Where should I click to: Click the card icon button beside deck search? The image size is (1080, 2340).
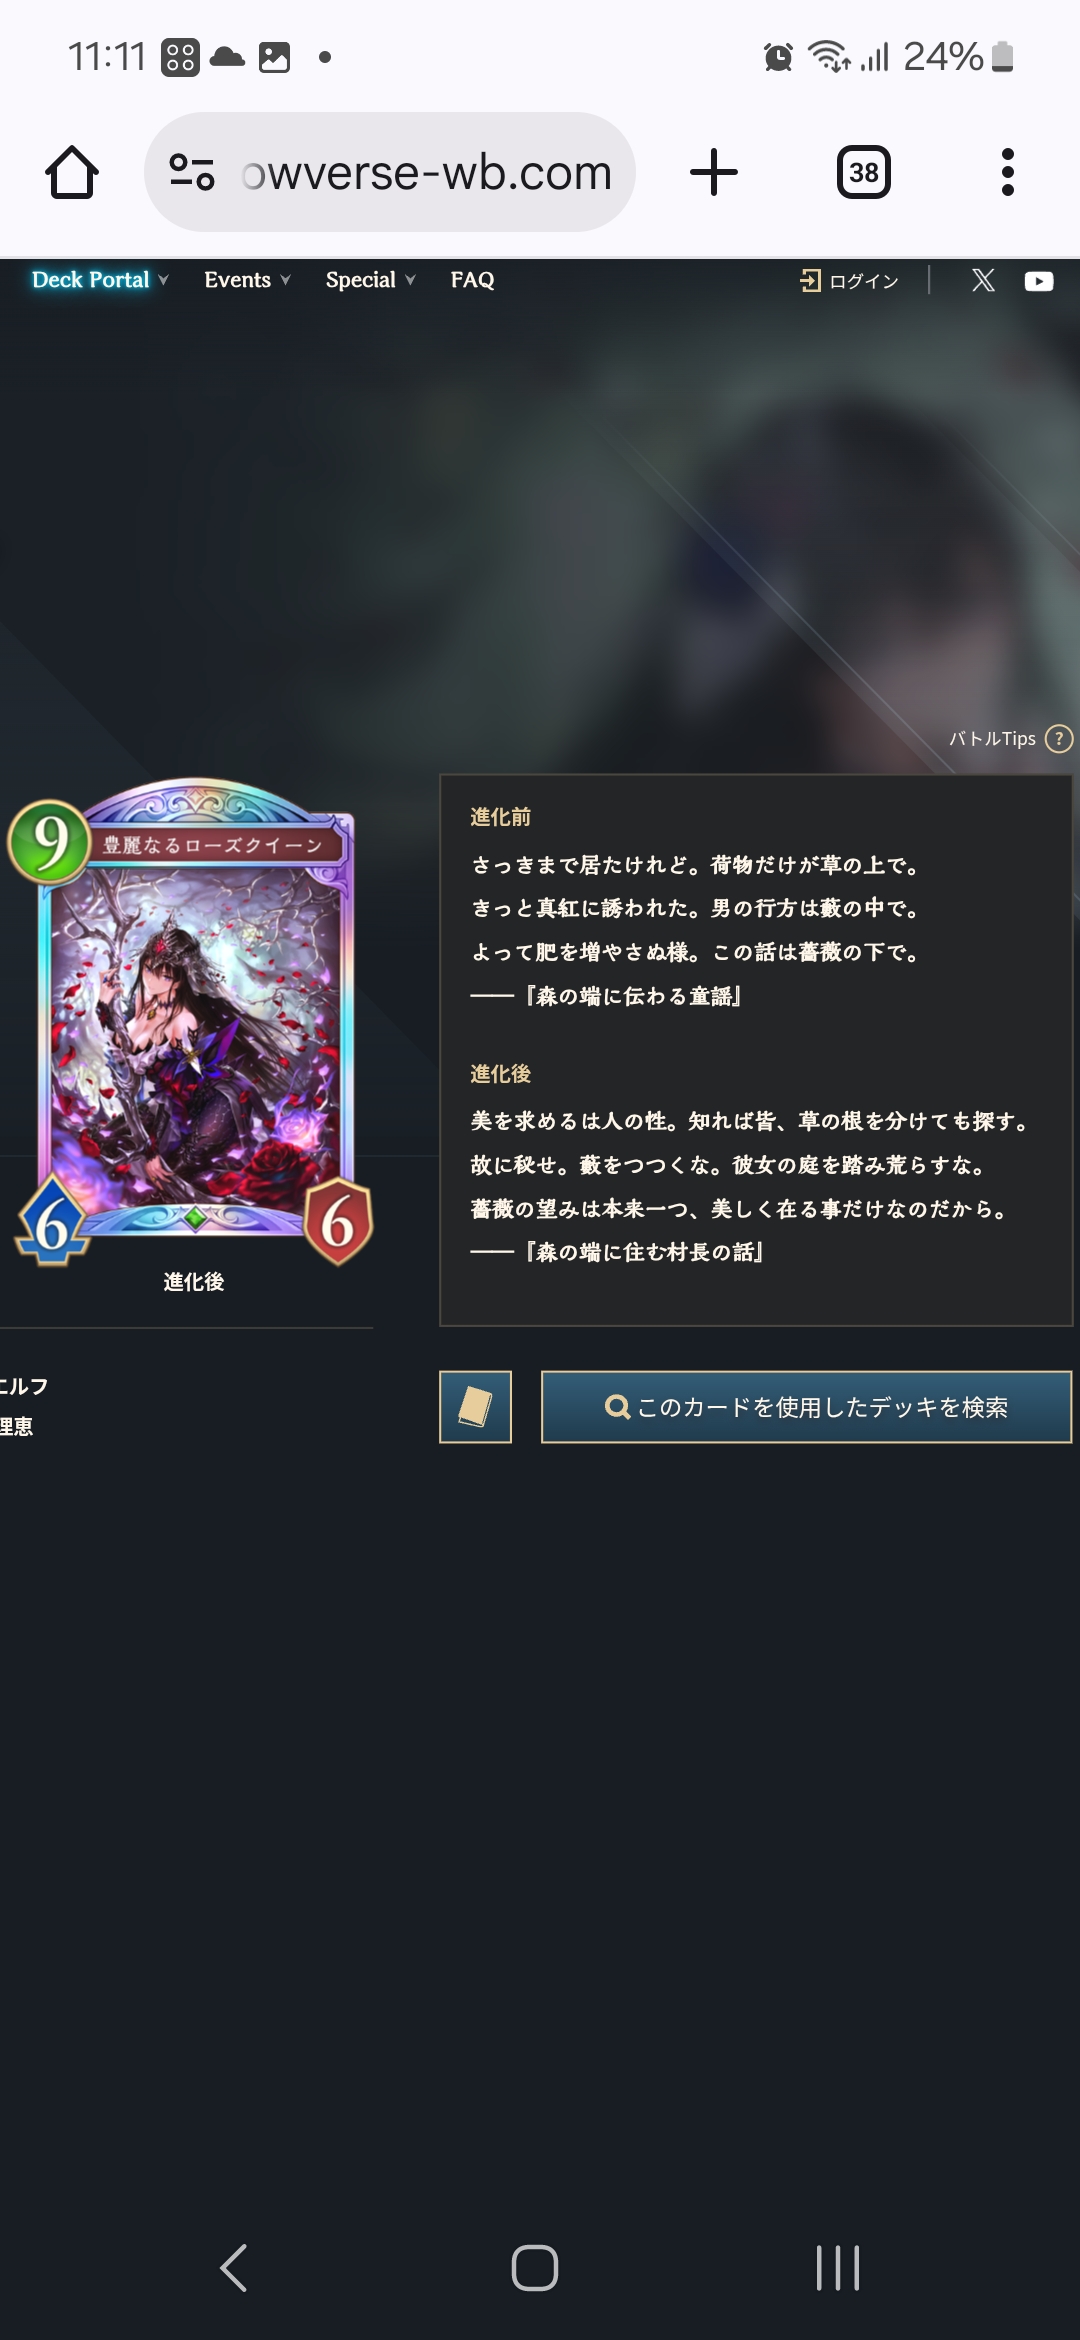pos(475,1406)
